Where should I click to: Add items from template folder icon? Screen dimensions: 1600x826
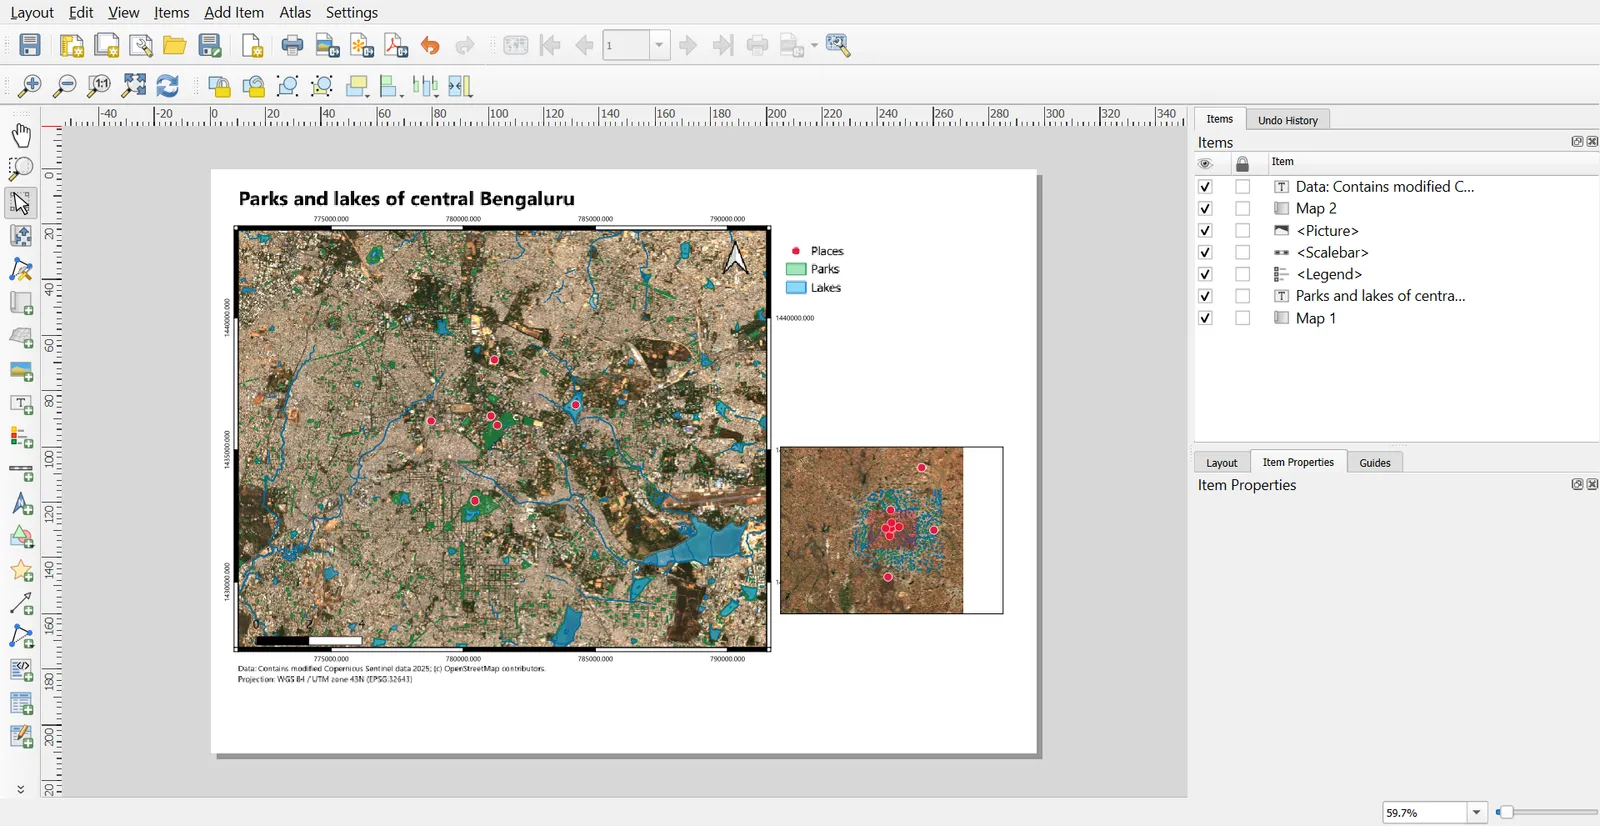click(175, 45)
